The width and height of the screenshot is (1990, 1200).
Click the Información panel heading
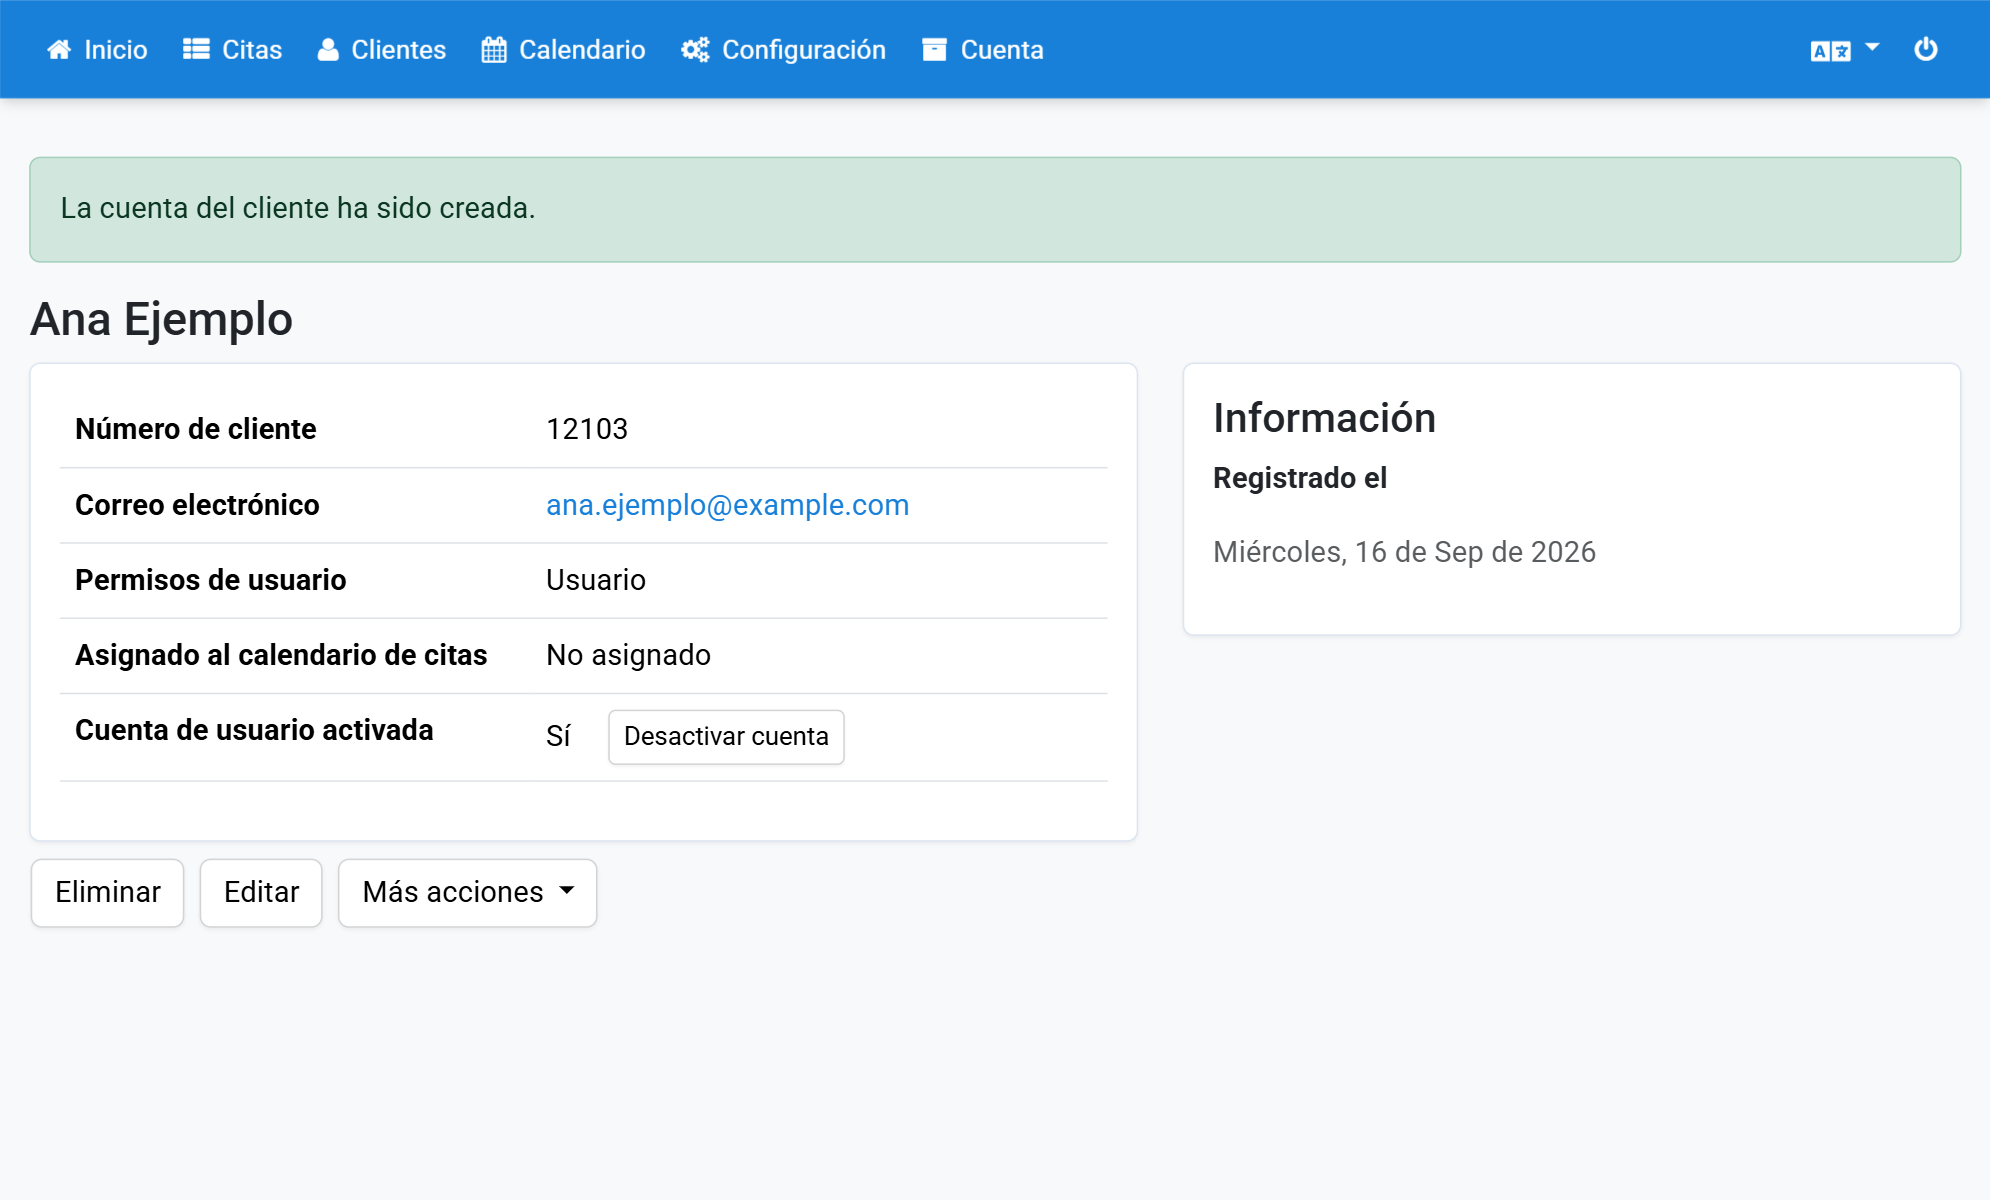coord(1324,418)
